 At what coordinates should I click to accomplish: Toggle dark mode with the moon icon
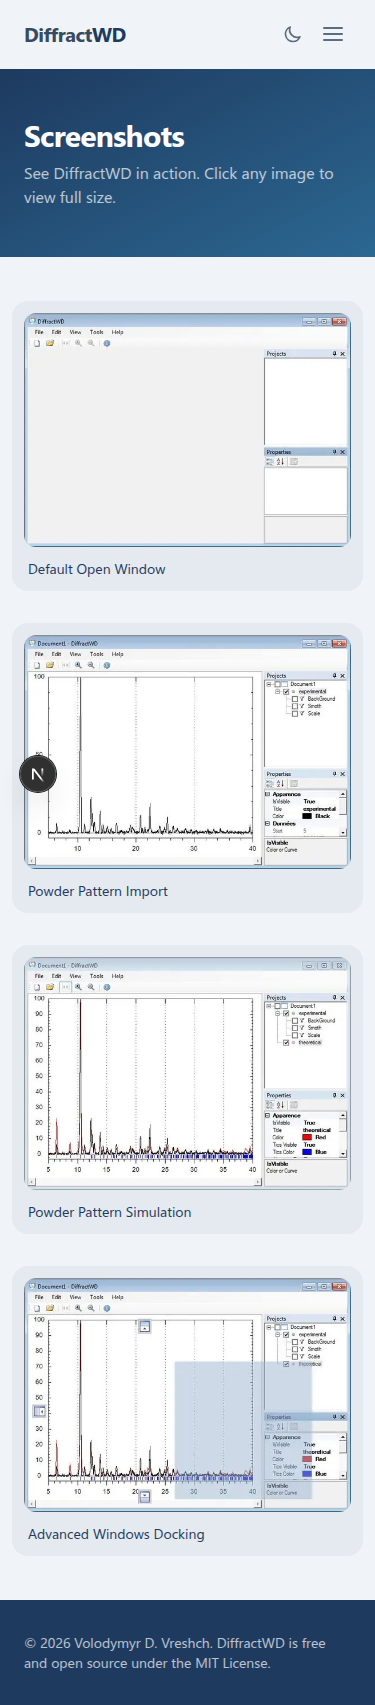pos(293,34)
